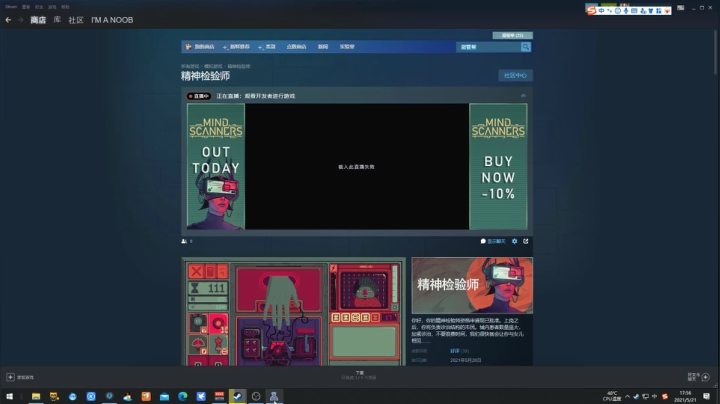Toggle Sogou Chinese/English 中 mode
The width and height of the screenshot is (720, 404).
click(601, 11)
